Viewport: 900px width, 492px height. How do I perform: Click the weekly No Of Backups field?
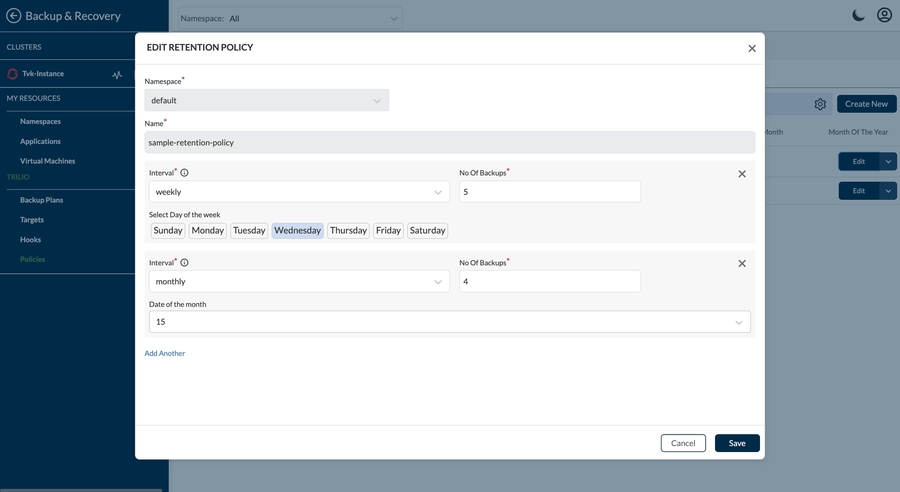(x=549, y=192)
